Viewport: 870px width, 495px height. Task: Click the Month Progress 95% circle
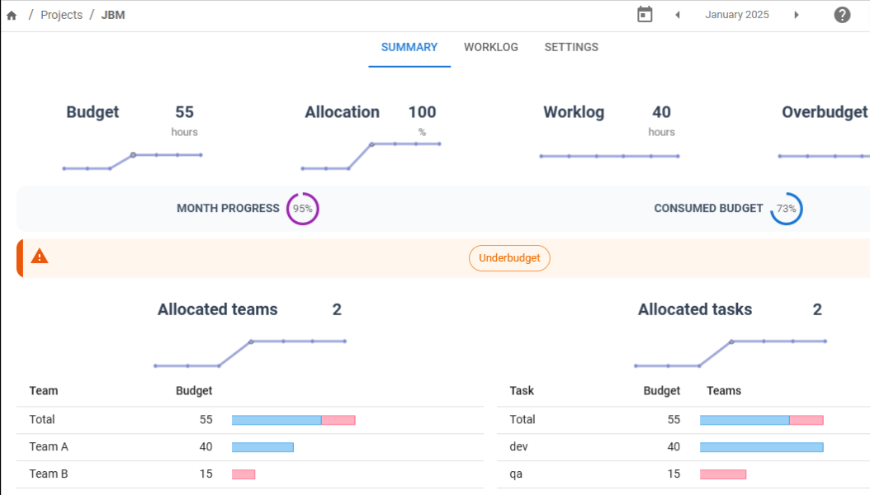click(x=302, y=209)
